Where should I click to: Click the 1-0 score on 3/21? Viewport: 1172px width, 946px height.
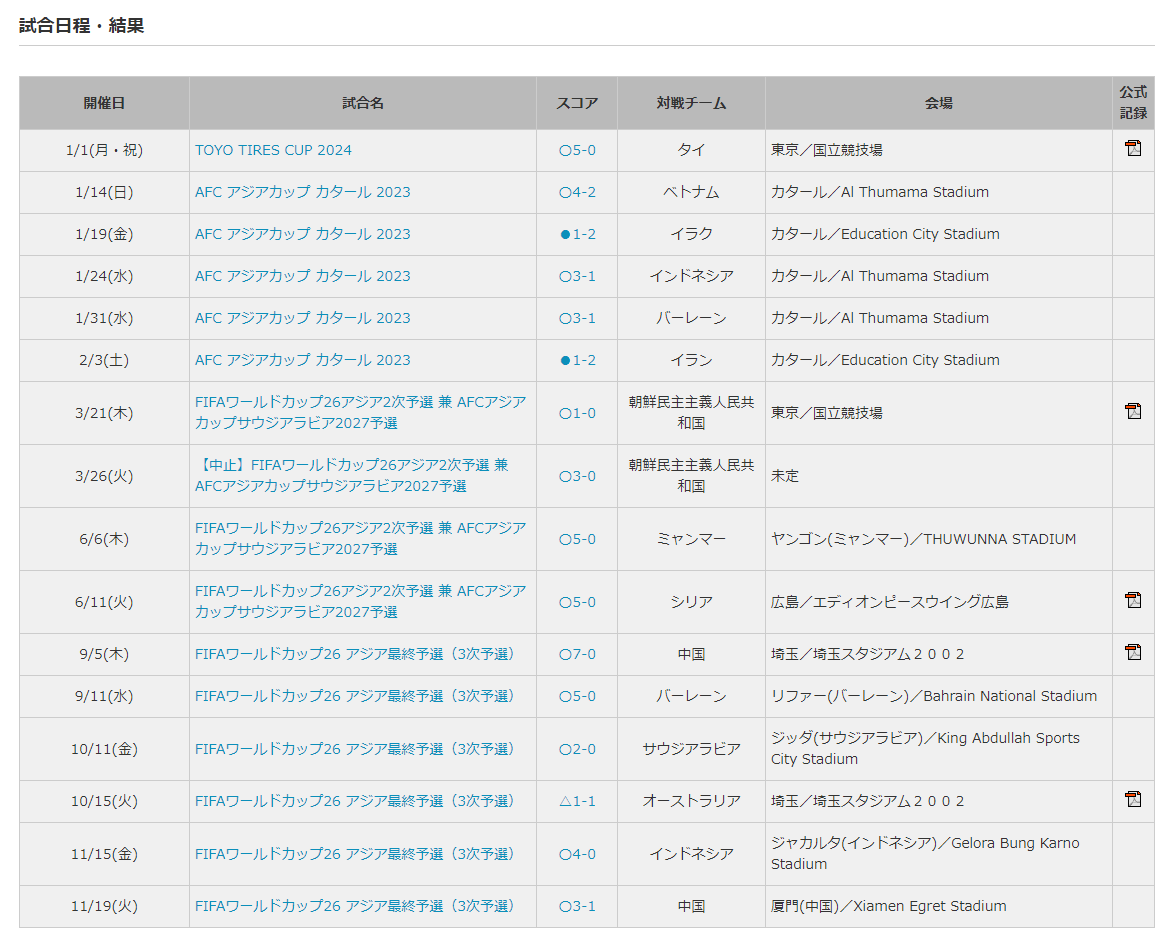pyautogui.click(x=577, y=412)
